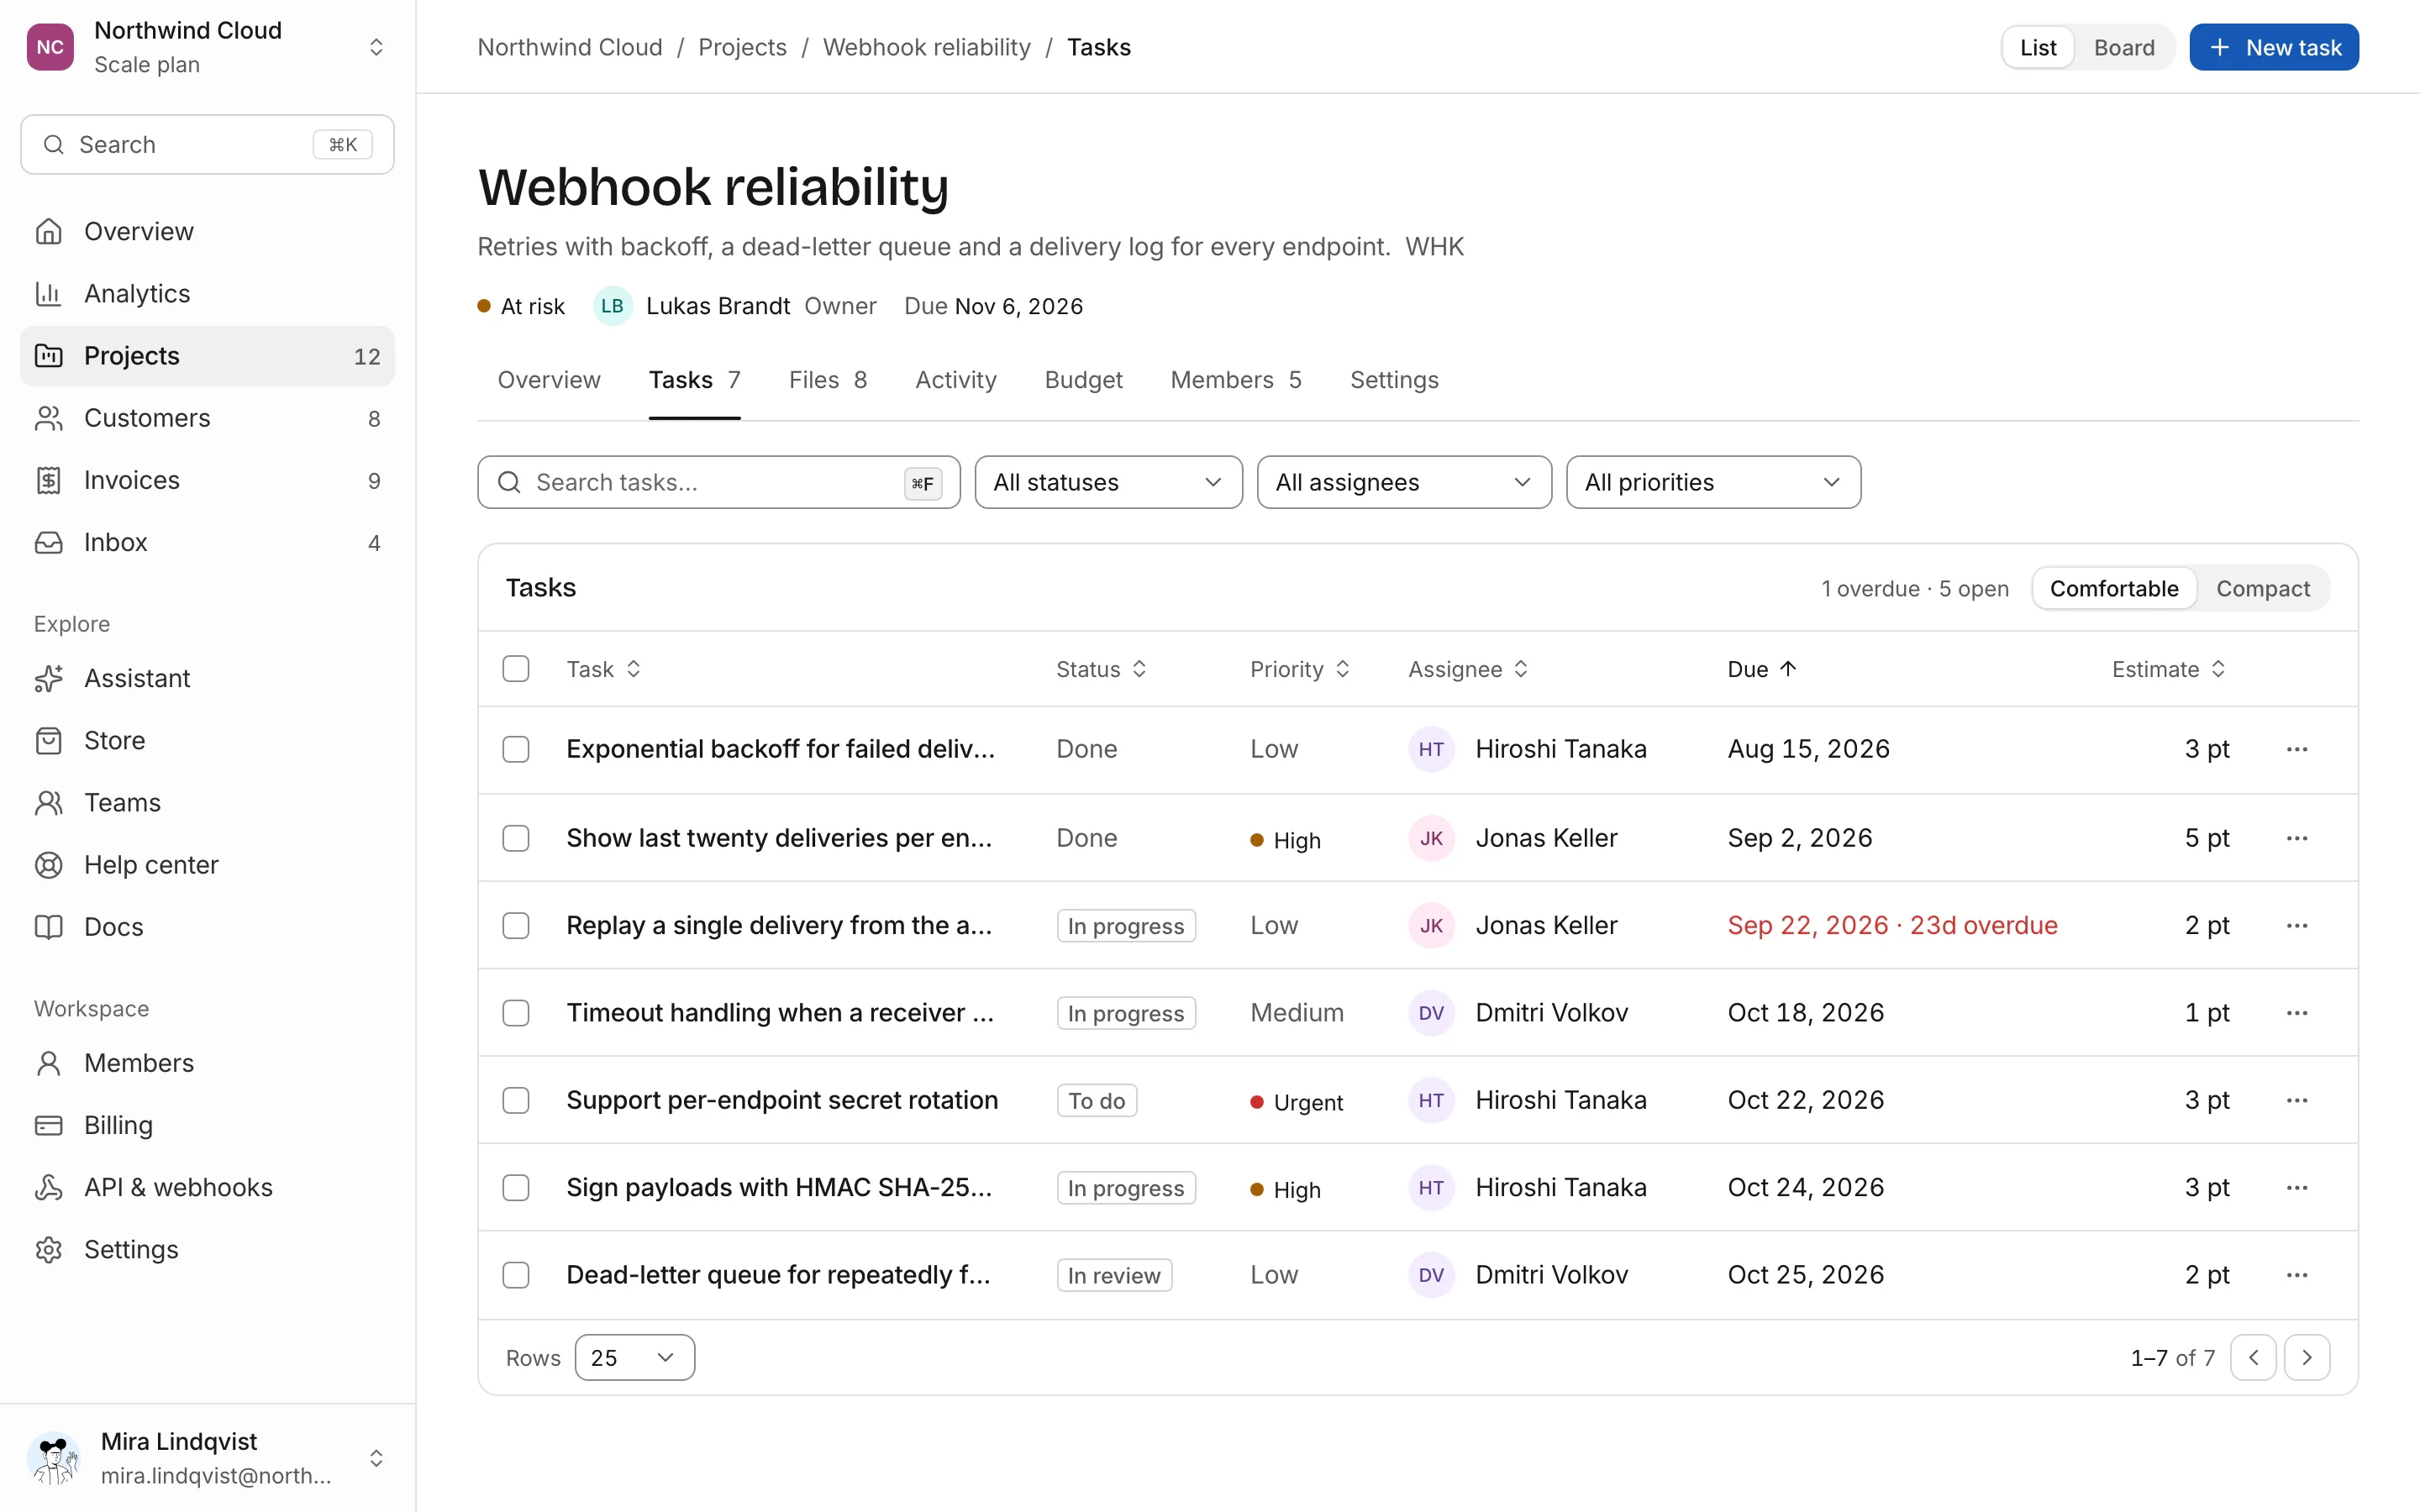The height and width of the screenshot is (1512, 2420).
Task: Check the Replay a single delivery task
Action: [516, 925]
